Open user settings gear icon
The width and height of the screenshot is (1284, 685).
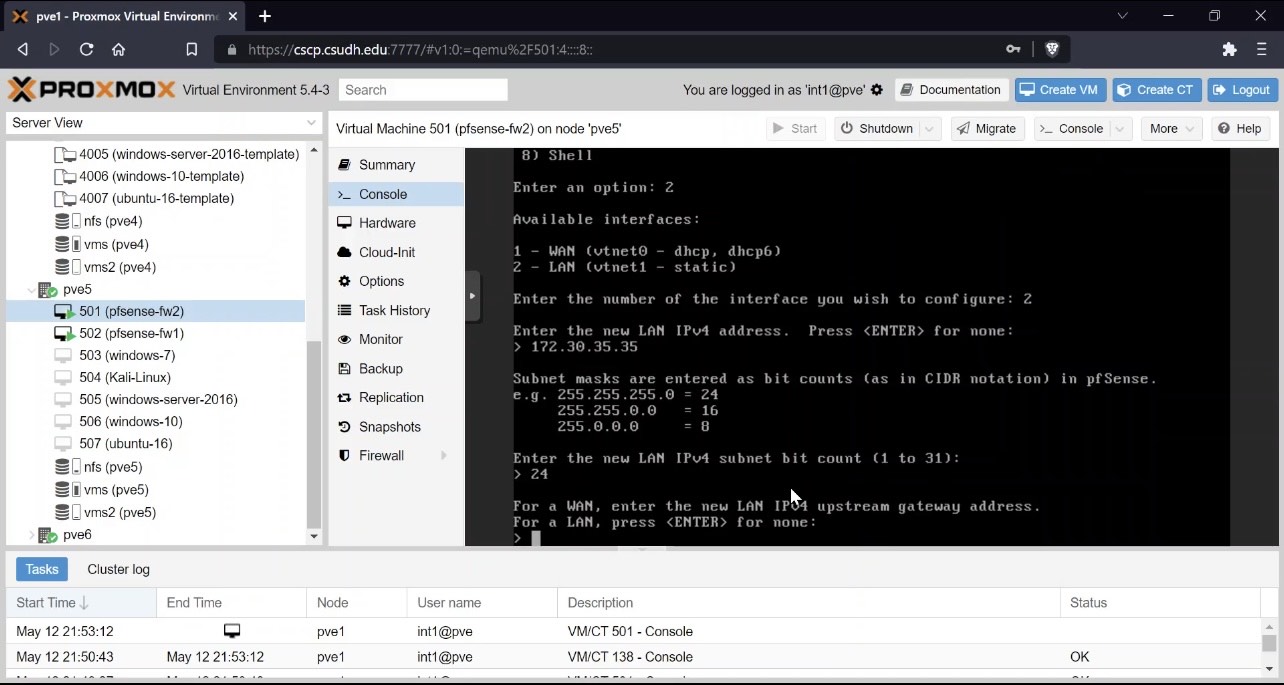tap(877, 90)
